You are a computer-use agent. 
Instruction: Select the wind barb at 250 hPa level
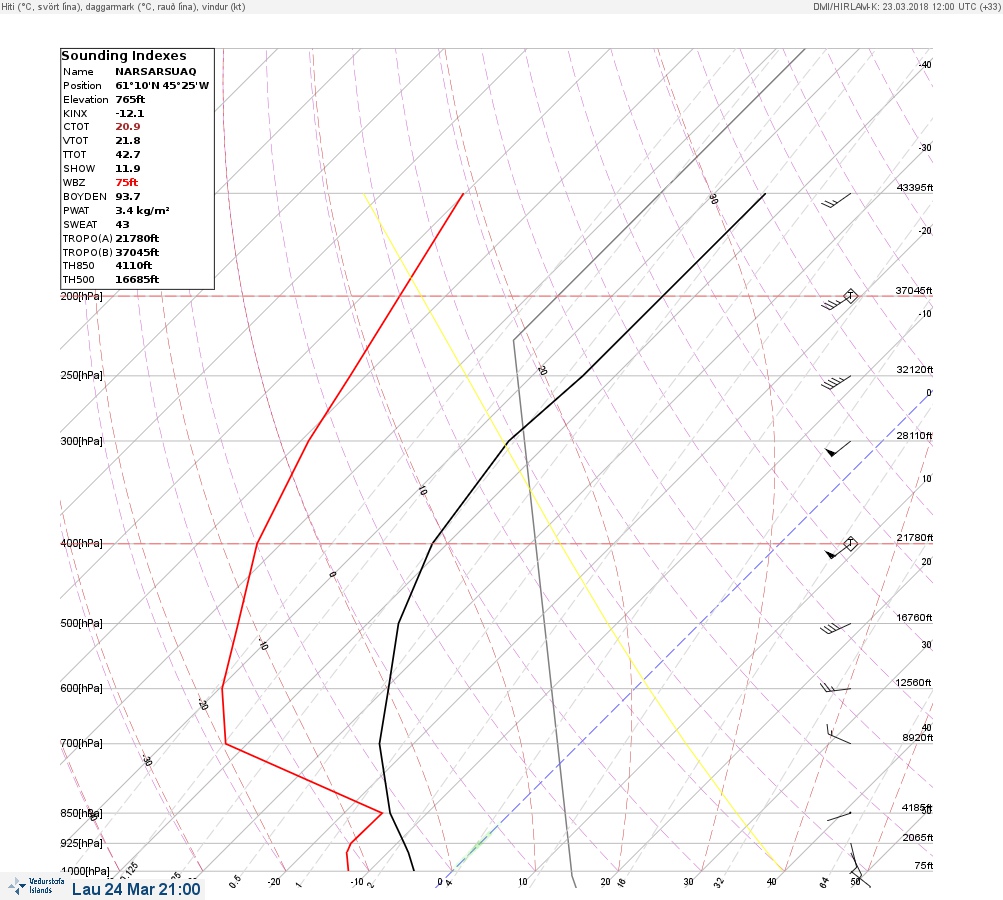point(835,382)
